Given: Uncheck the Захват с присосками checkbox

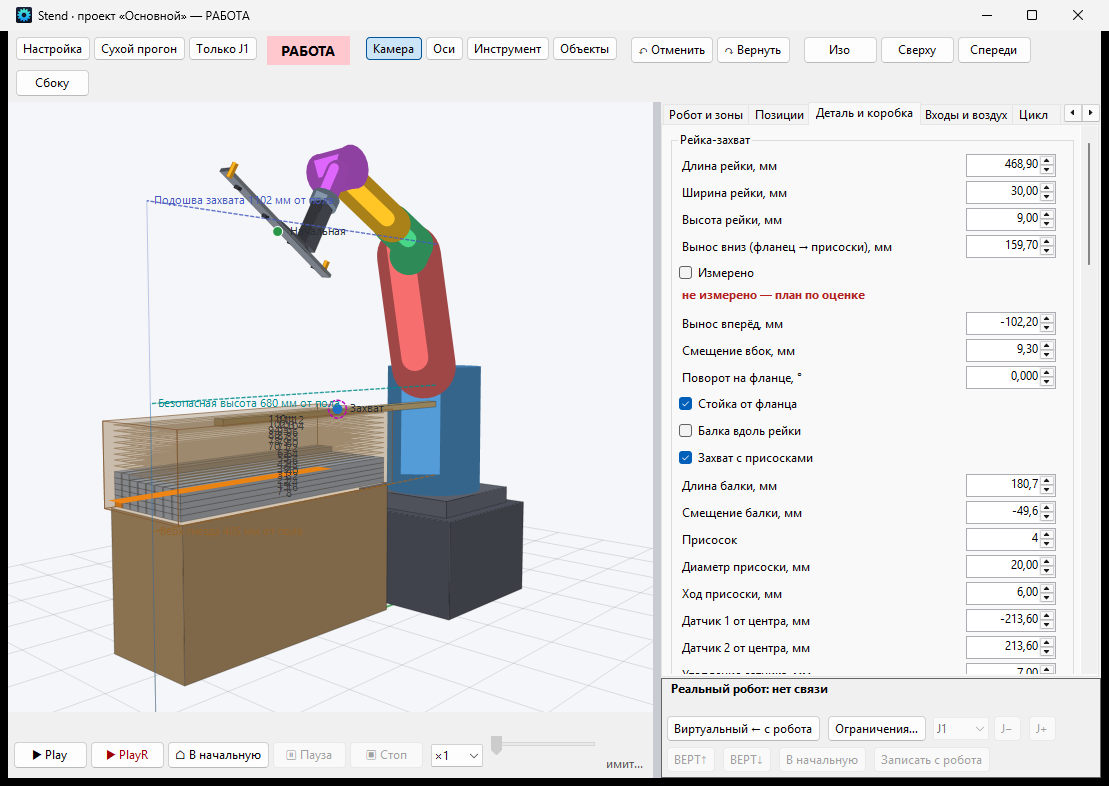Looking at the screenshot, I should coord(685,458).
